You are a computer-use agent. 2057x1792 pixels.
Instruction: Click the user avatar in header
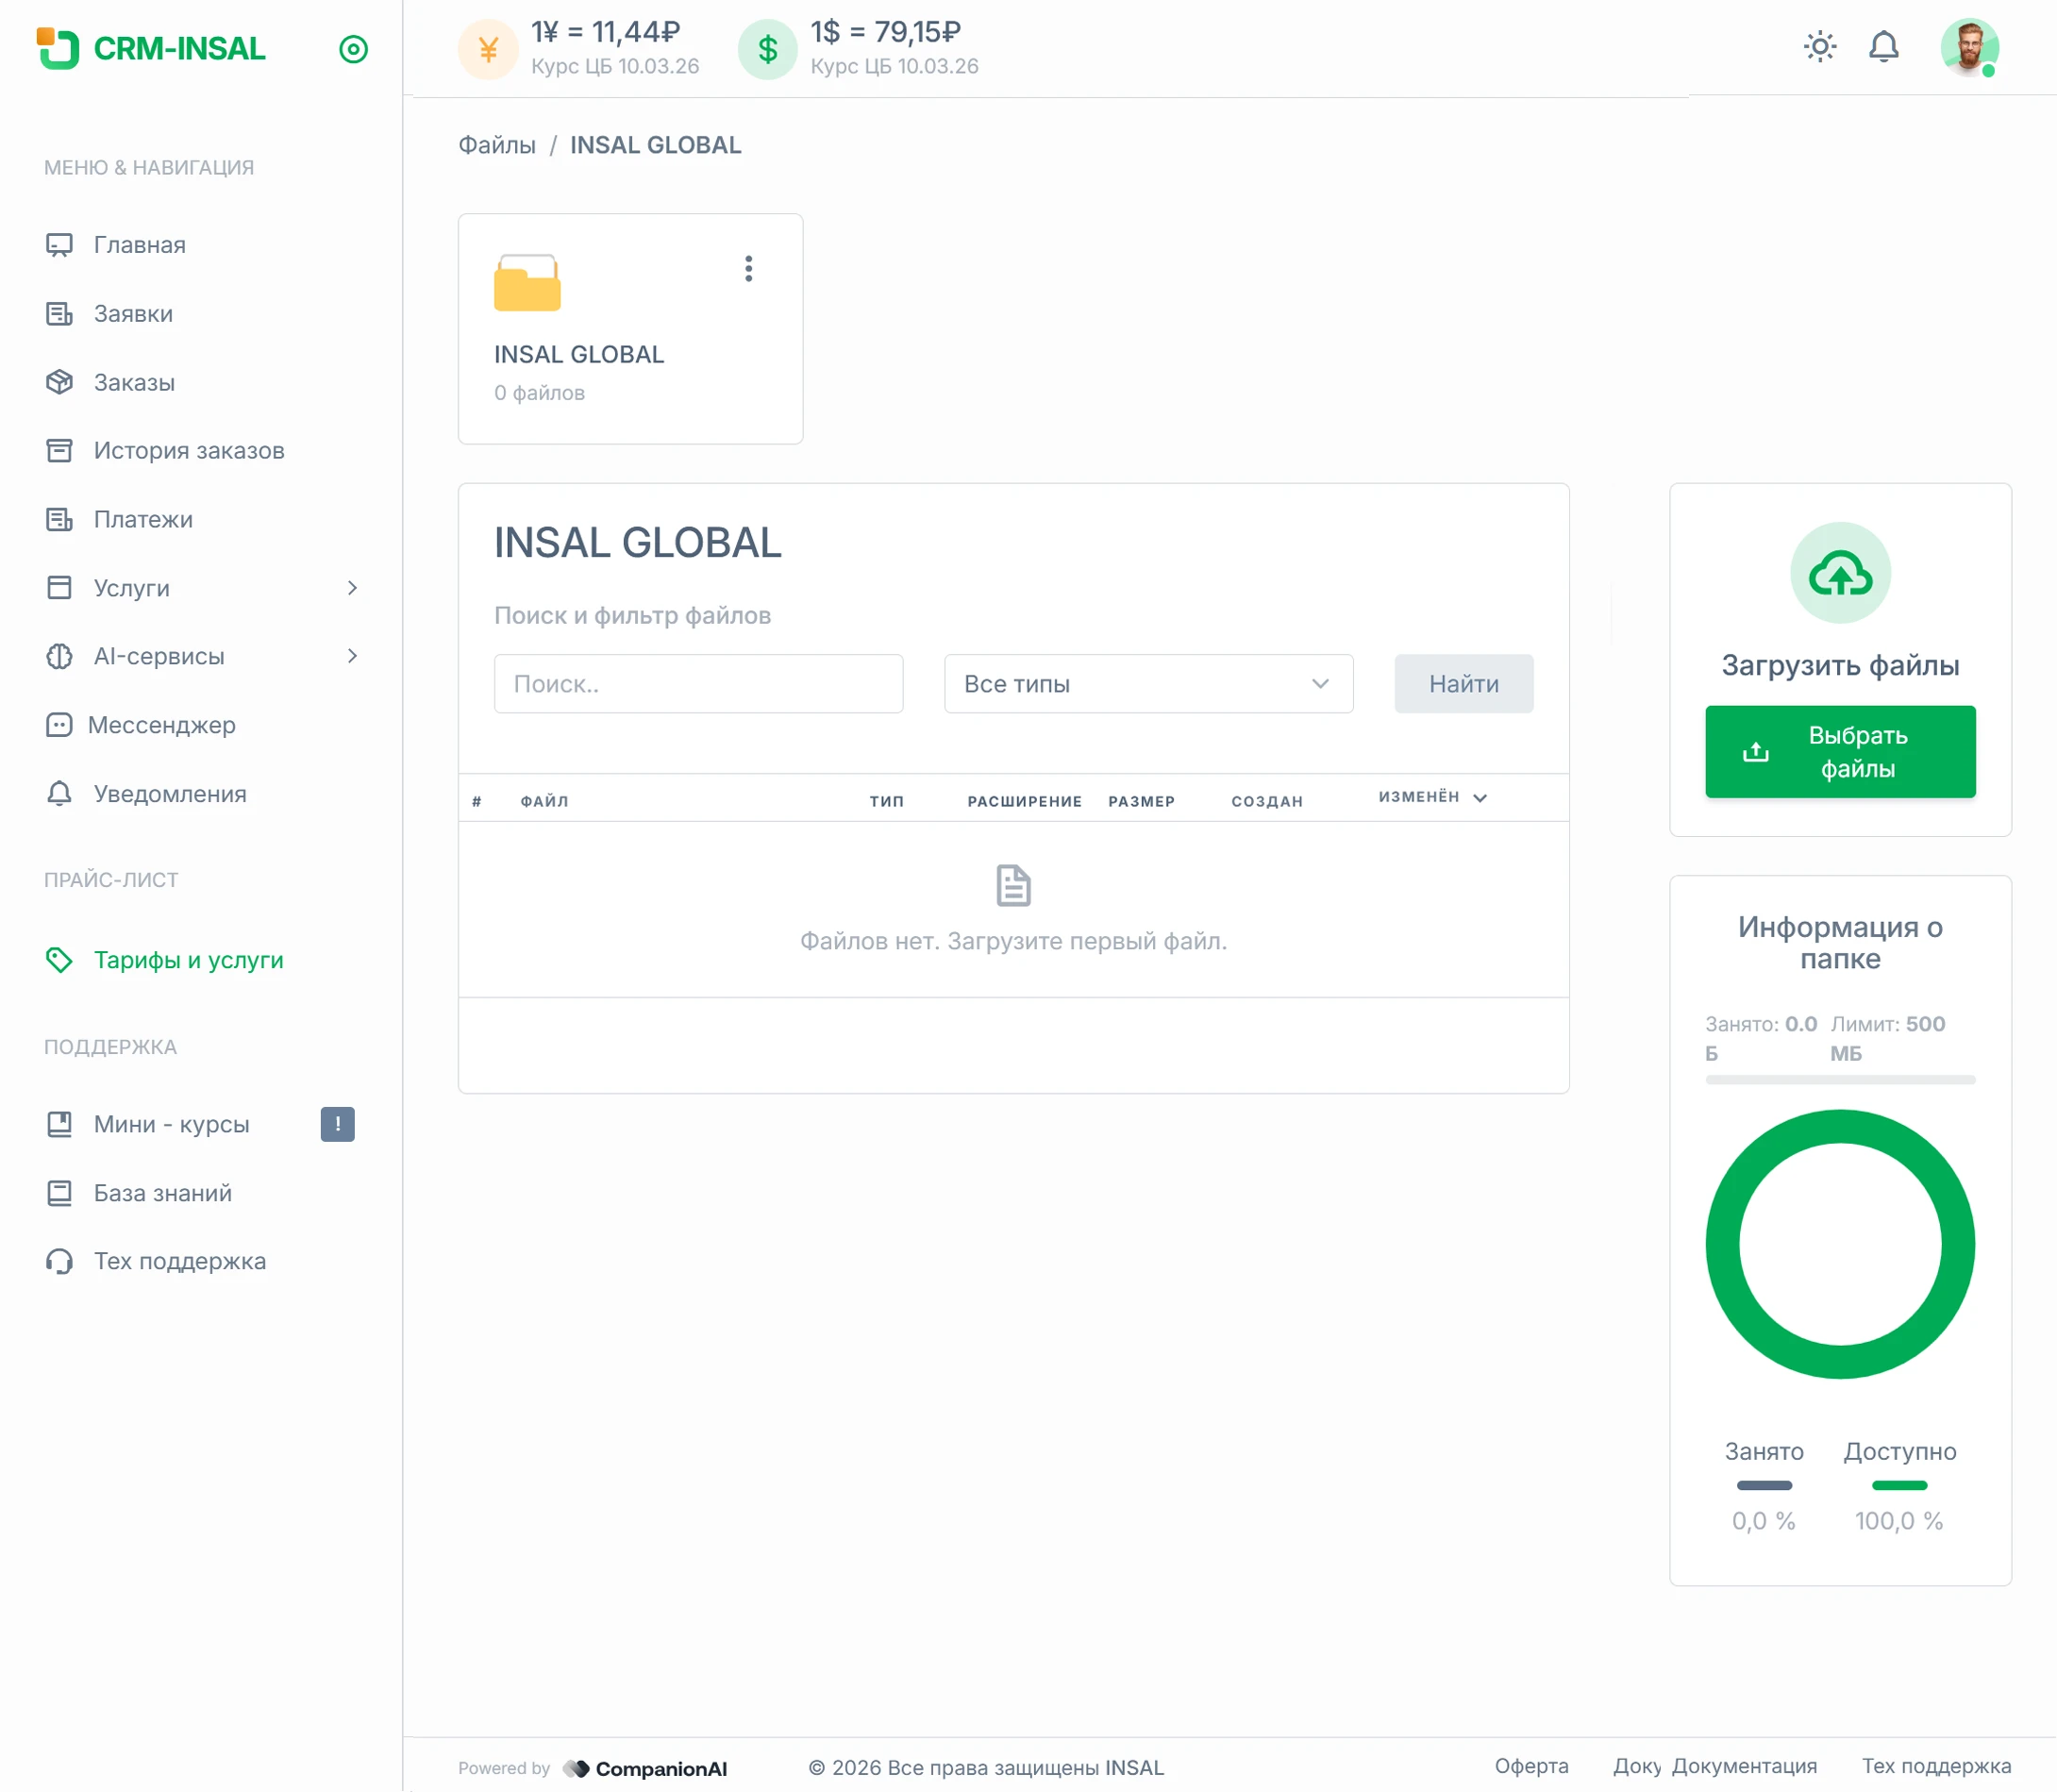tap(1968, 47)
